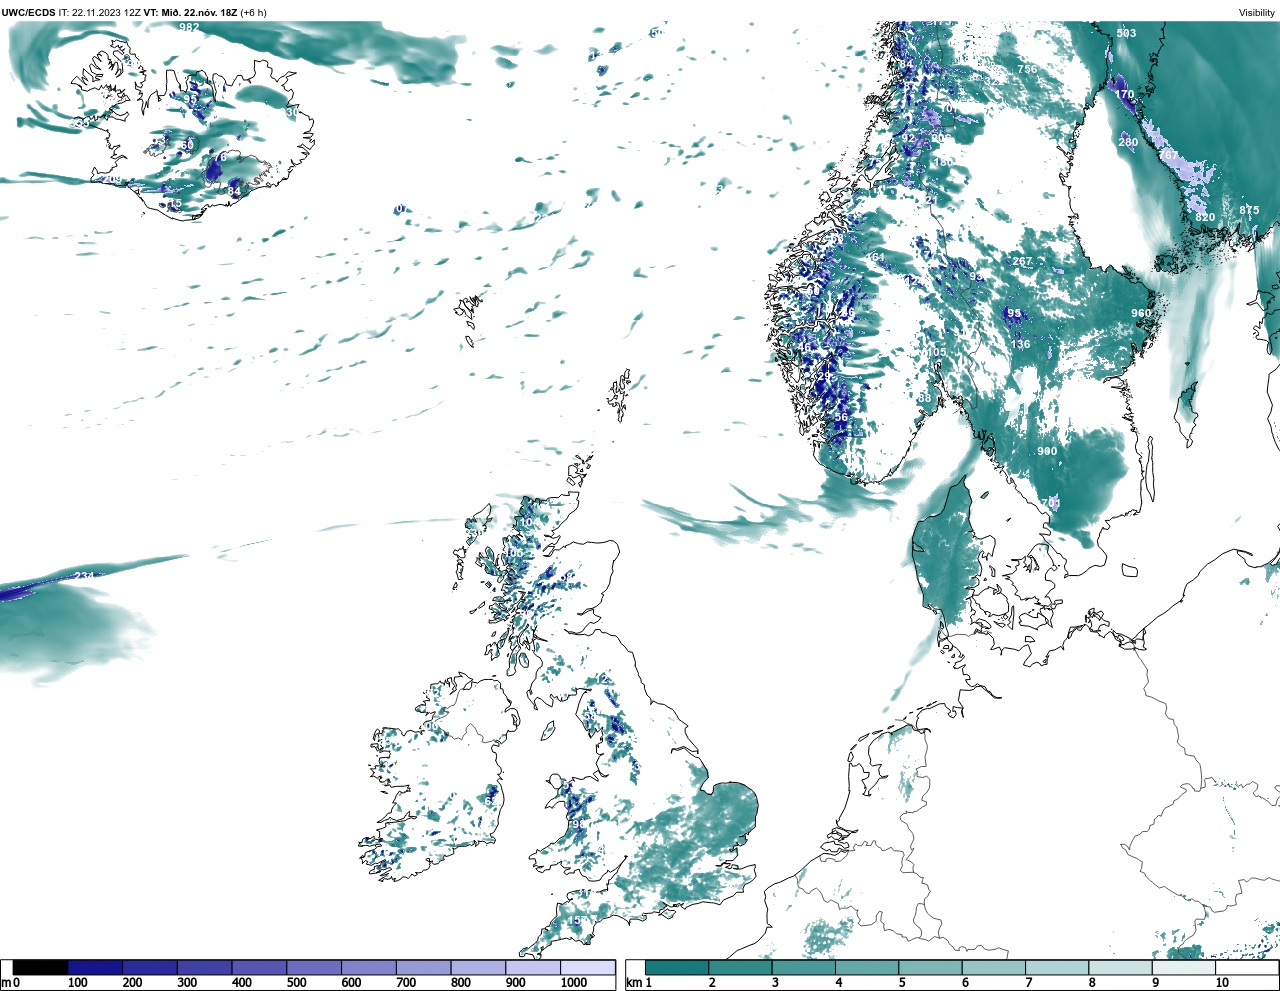1280x991 pixels.
Task: Click the '164' value over Norway
Action: [875, 258]
